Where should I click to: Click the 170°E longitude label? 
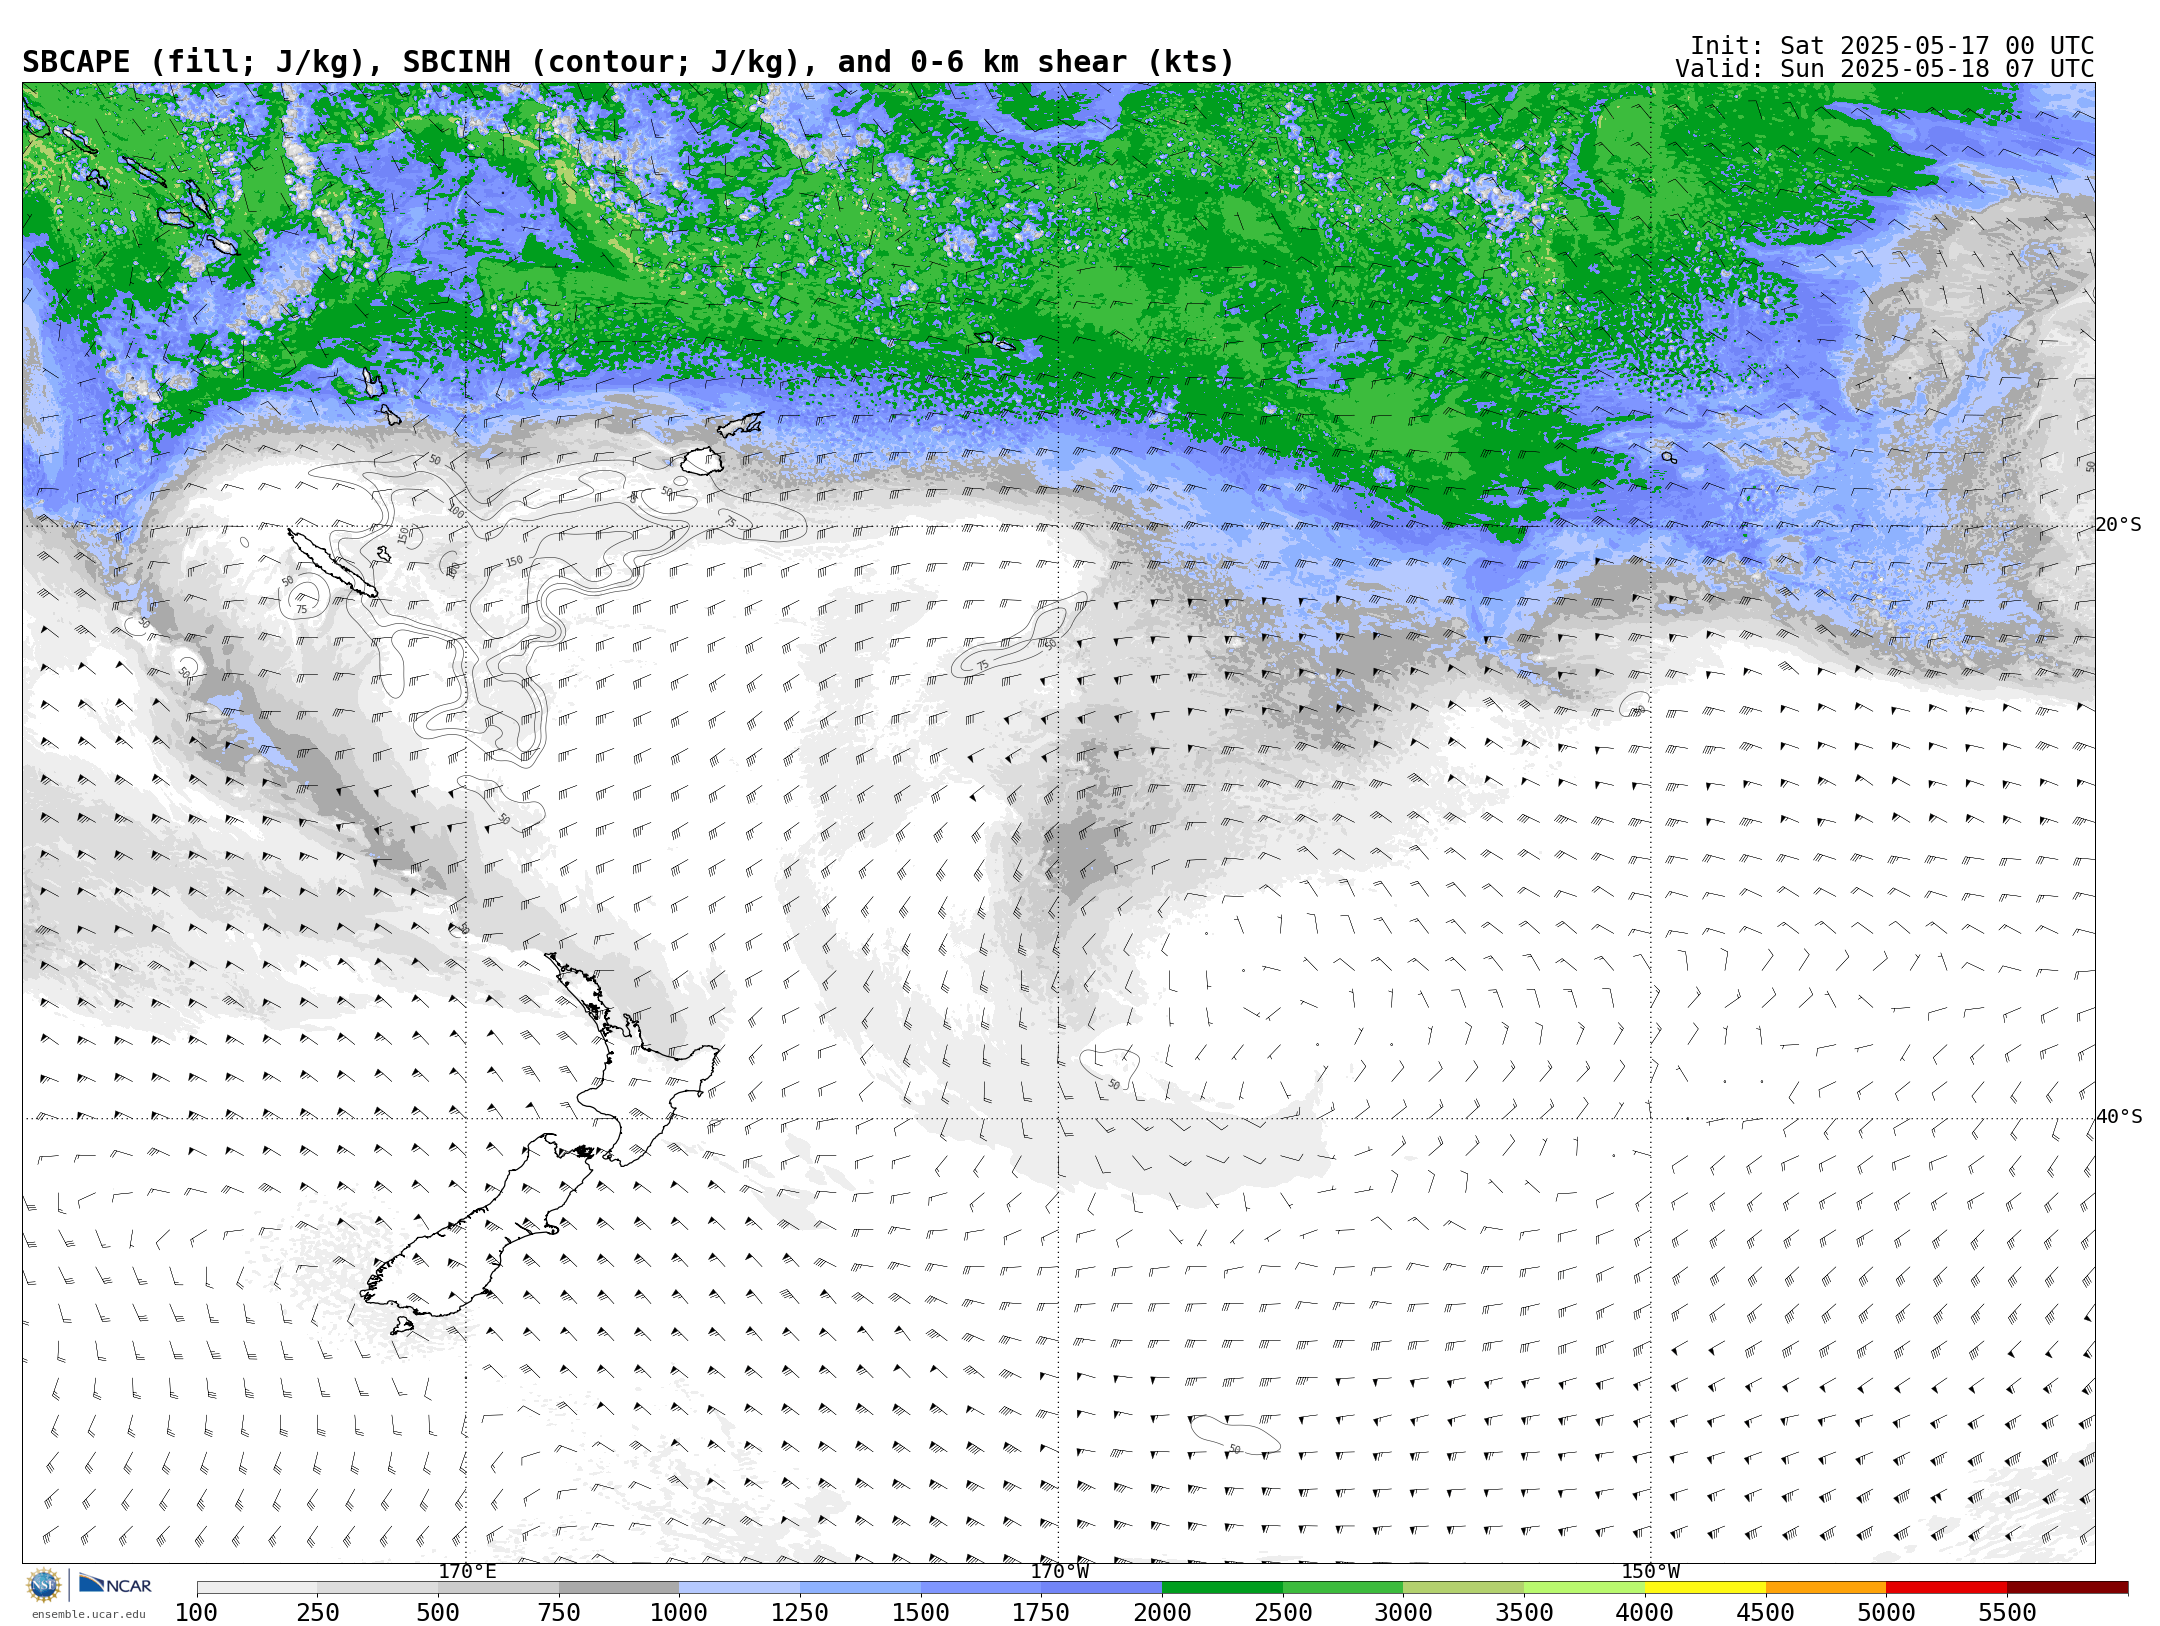[467, 1571]
